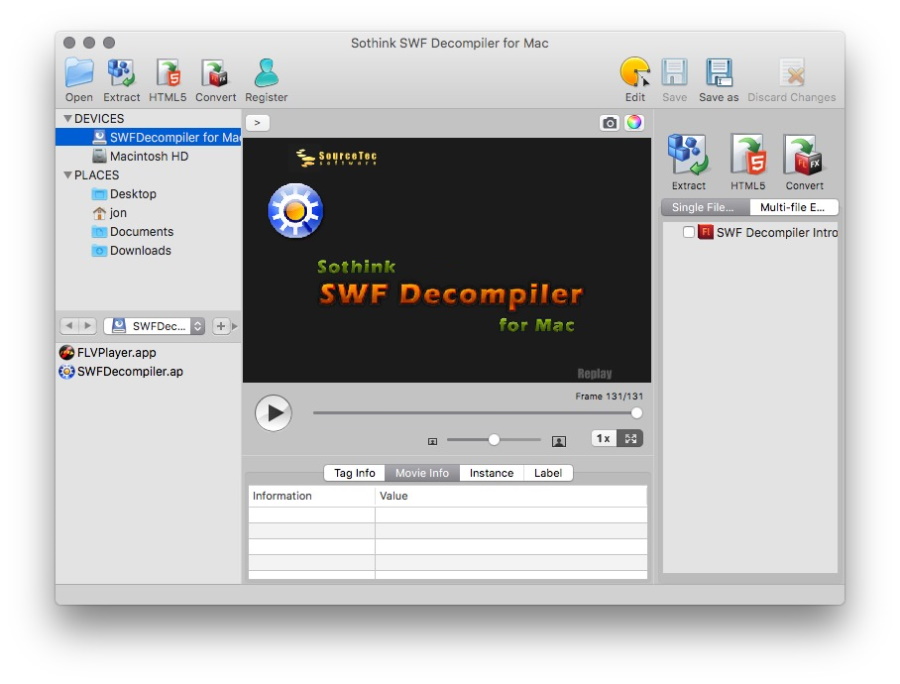Select FLVPlayer.app in file list

point(148,352)
